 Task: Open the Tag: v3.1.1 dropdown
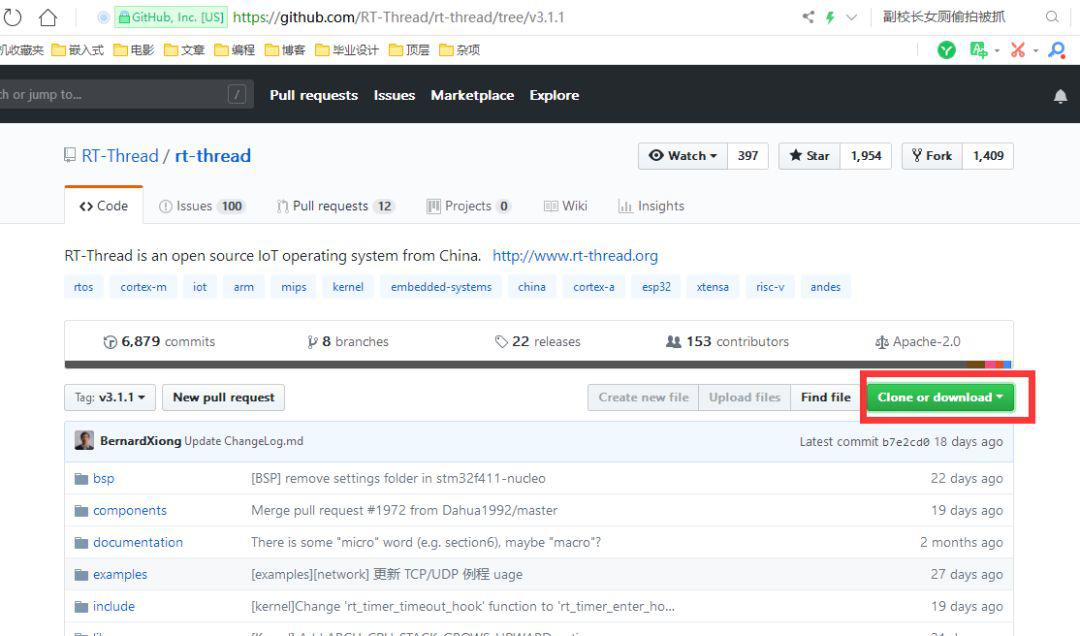[110, 398]
